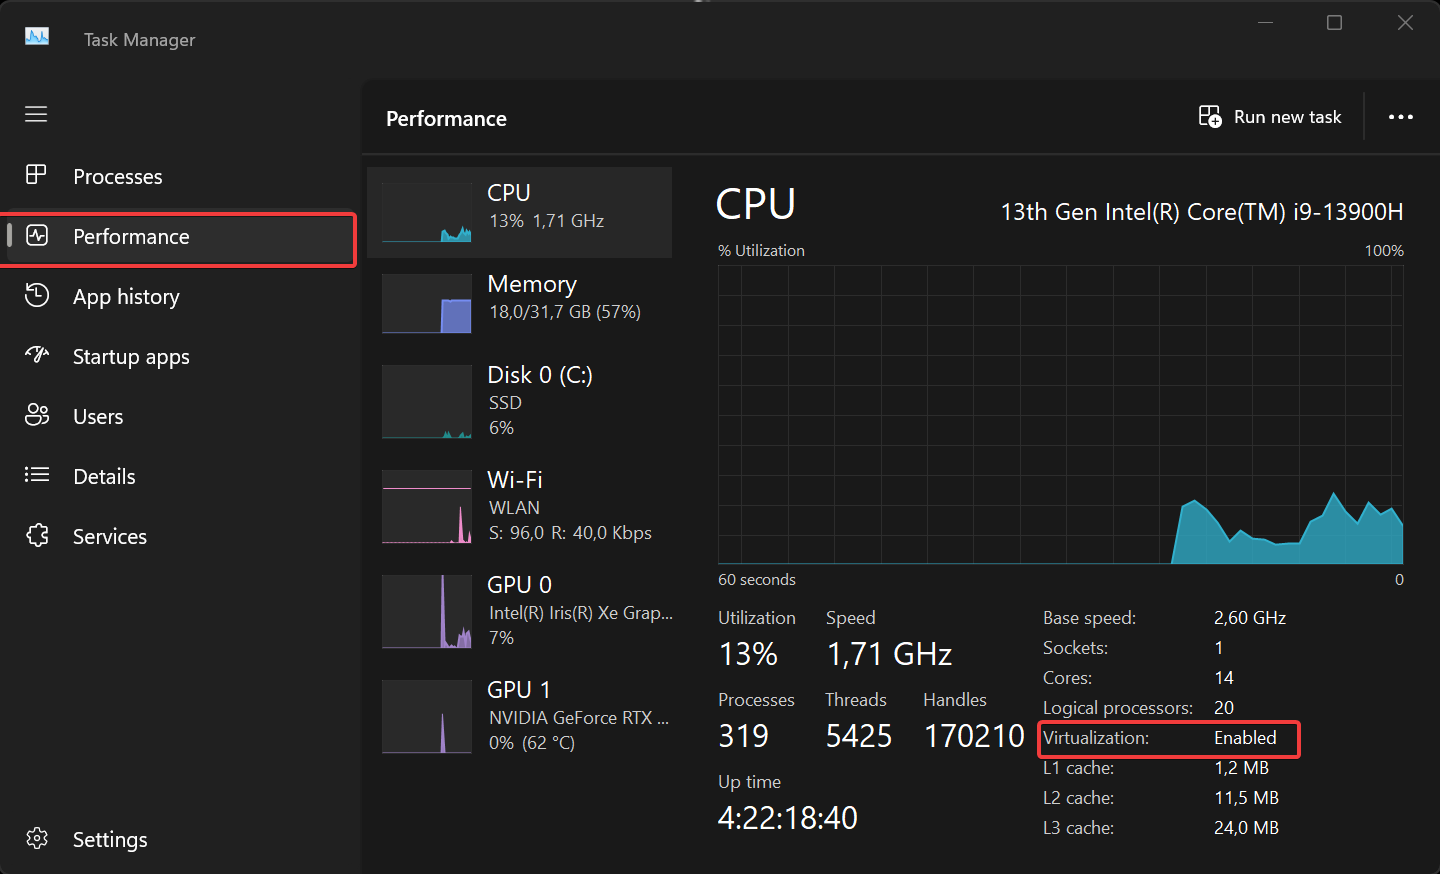Click the Services puzzle icon

click(37, 535)
